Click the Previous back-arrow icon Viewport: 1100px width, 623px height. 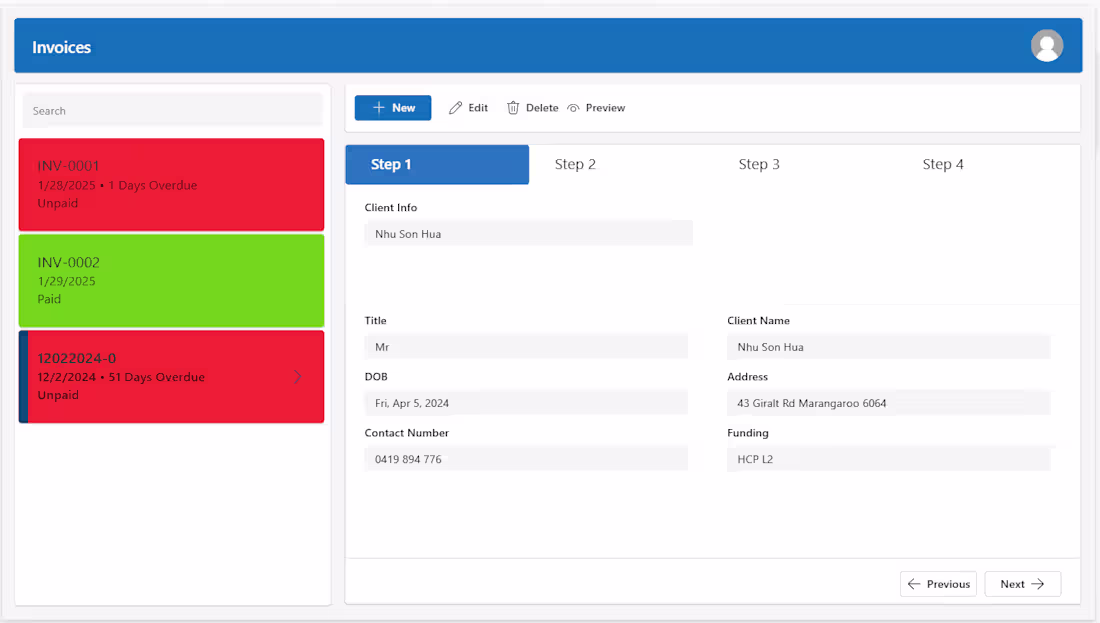(x=916, y=583)
